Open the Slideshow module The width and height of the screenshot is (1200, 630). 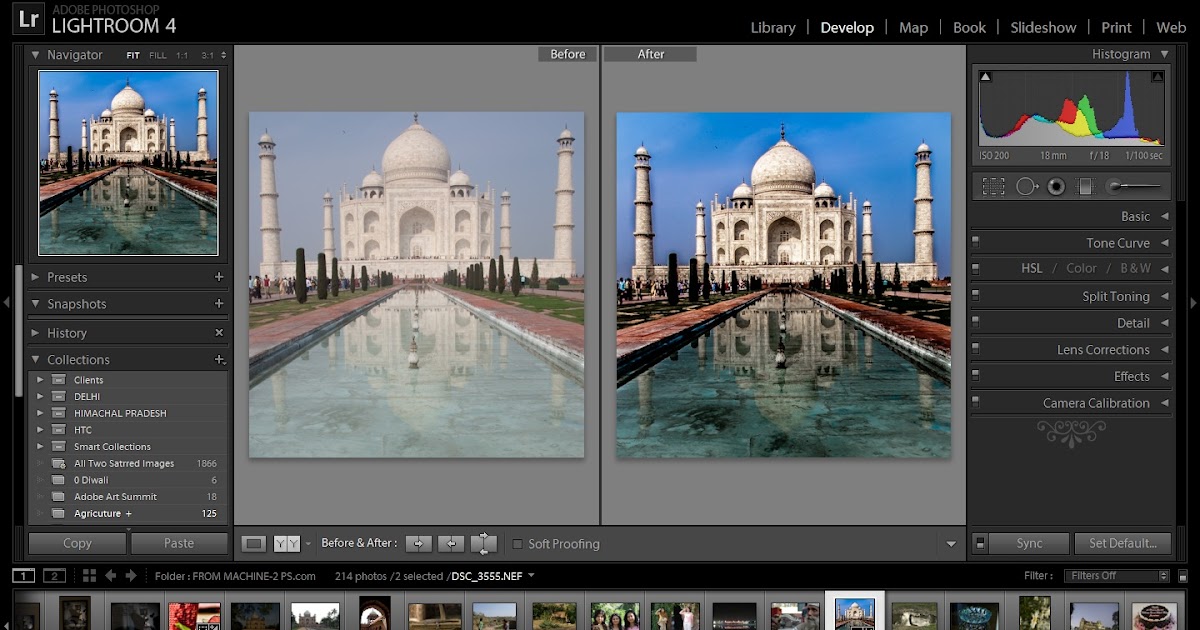click(x=1043, y=27)
